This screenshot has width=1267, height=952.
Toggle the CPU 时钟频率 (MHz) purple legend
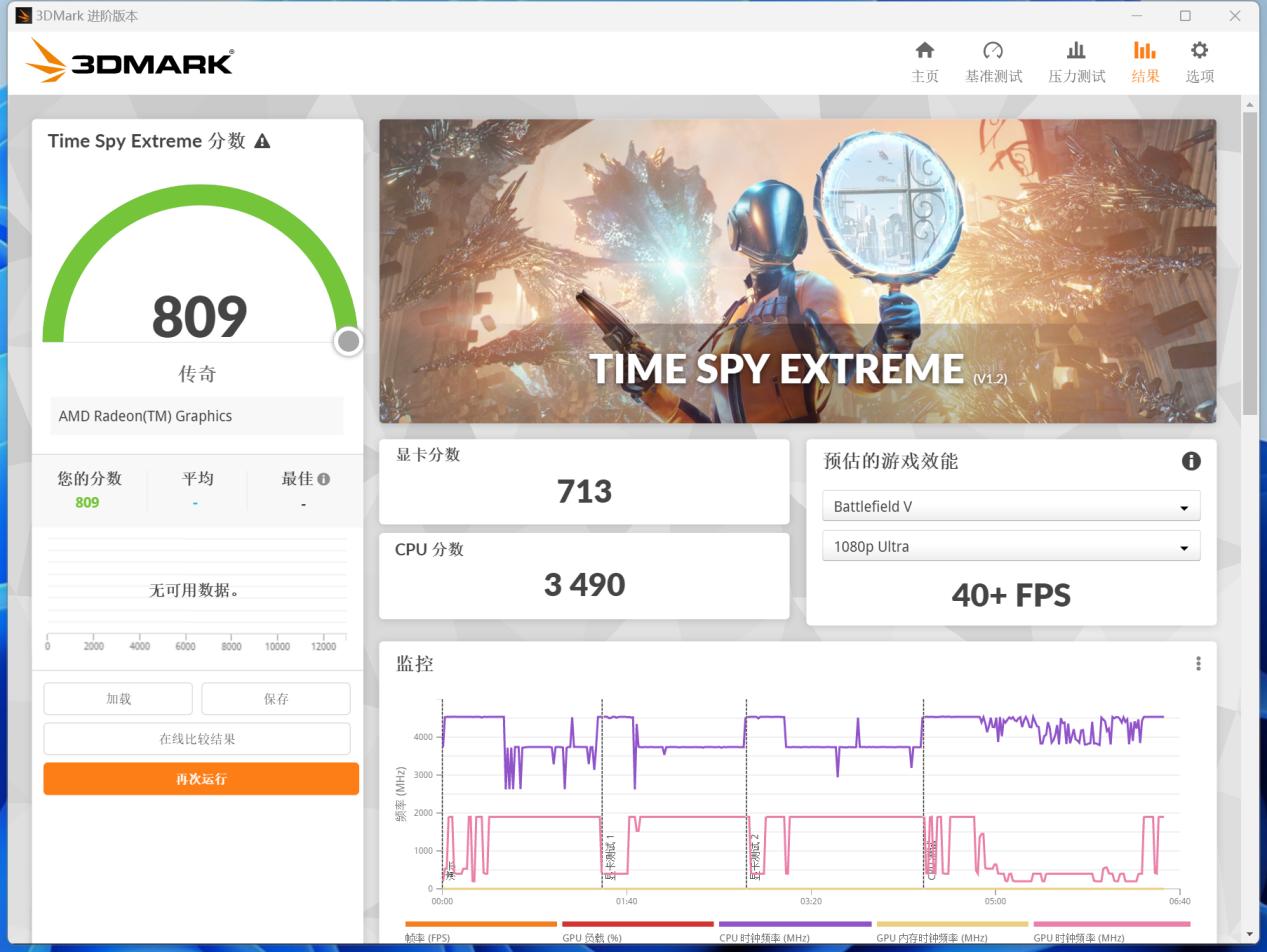click(x=795, y=932)
